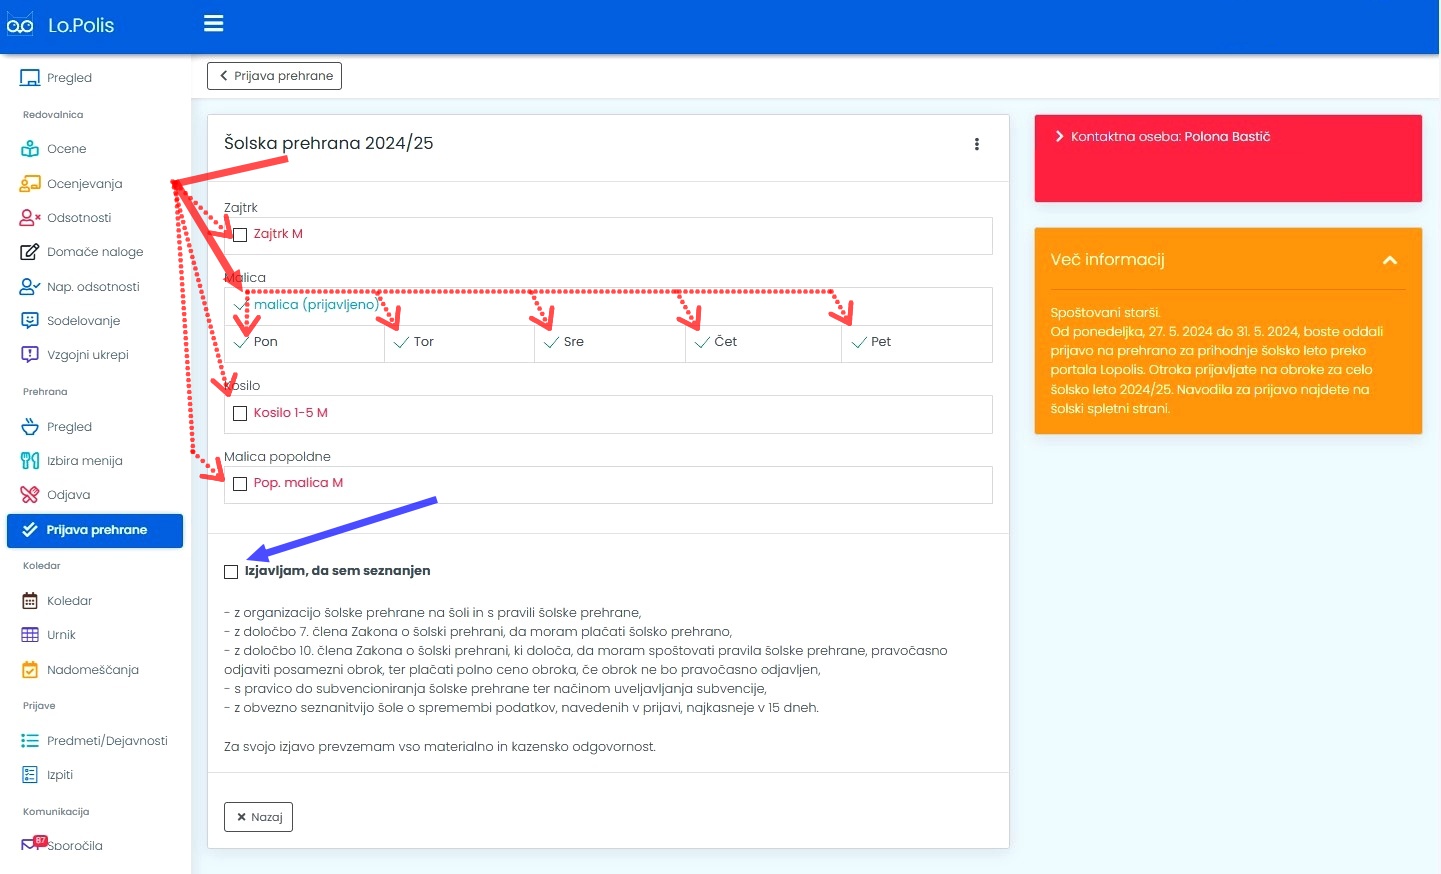
Task: Toggle the Pet day checkmark
Action: [859, 342]
